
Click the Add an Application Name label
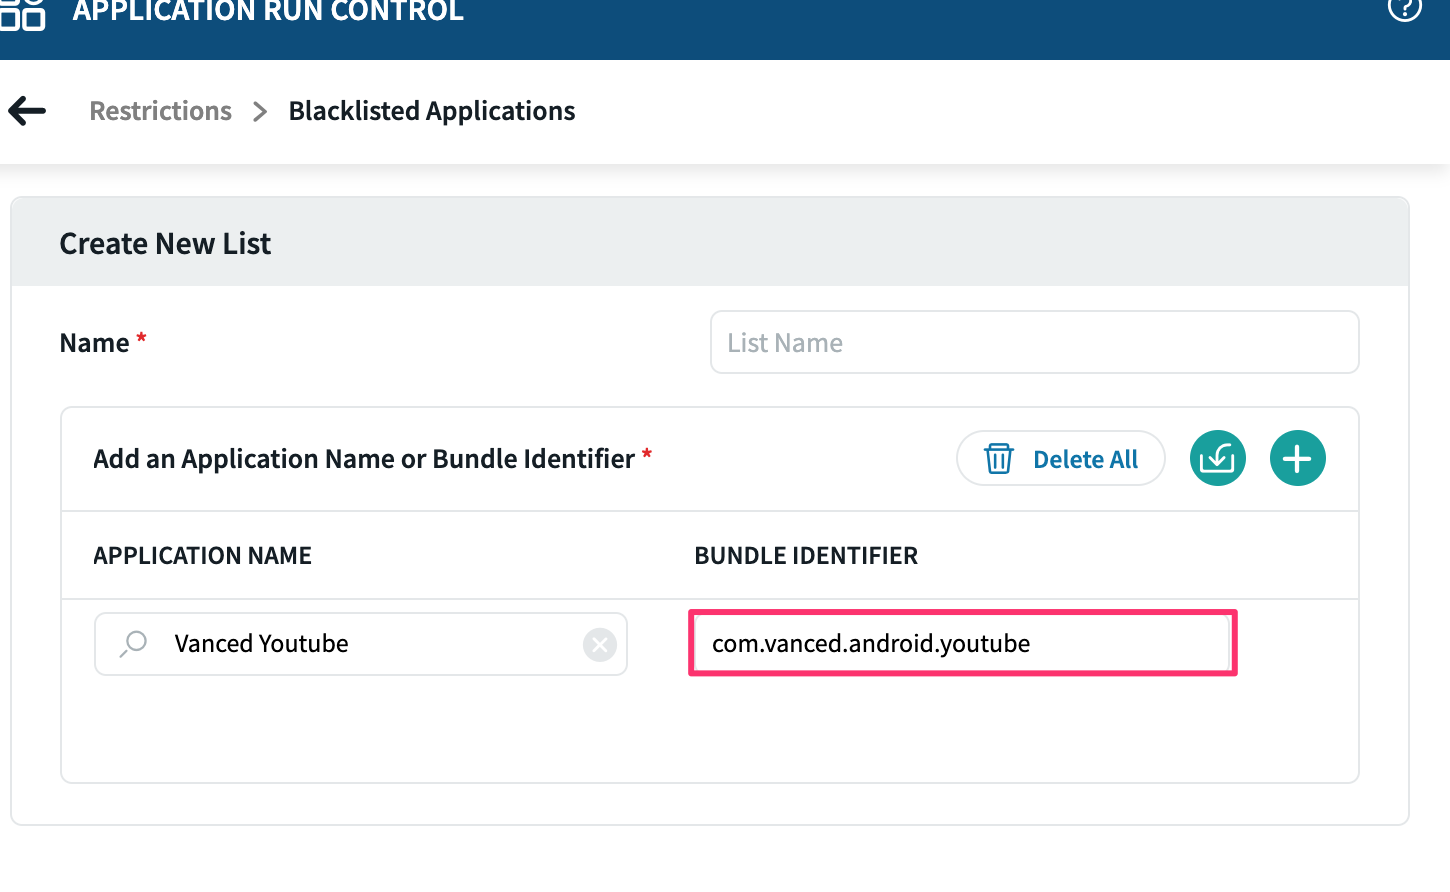click(x=364, y=459)
